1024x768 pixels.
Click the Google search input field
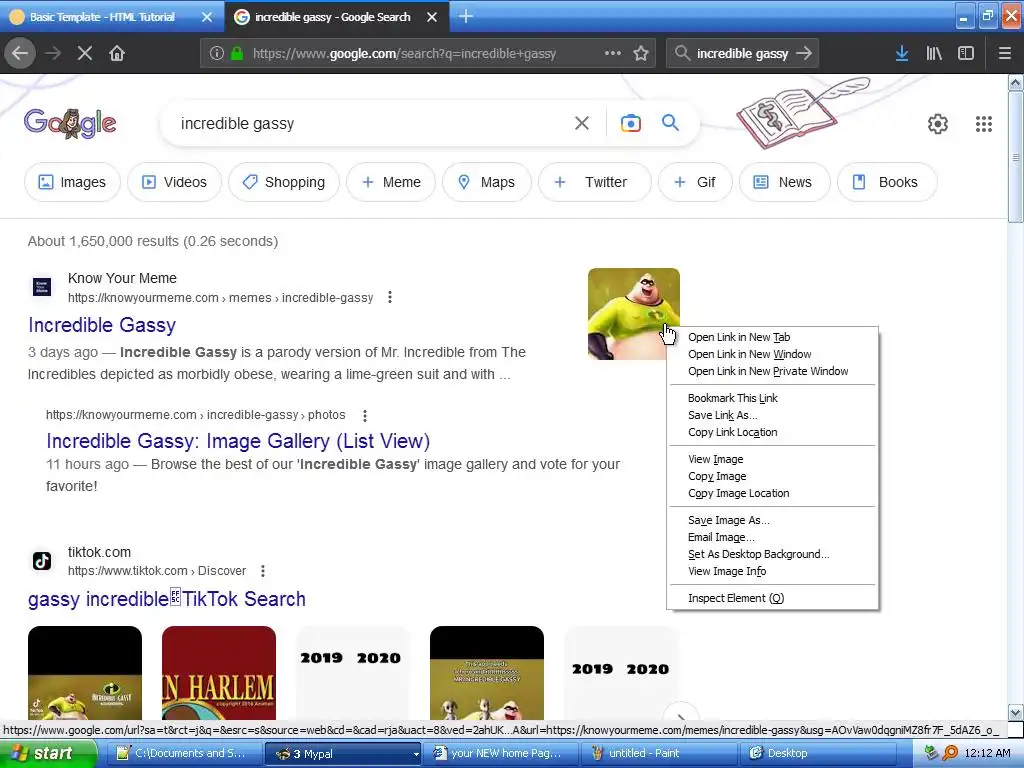pos(372,123)
